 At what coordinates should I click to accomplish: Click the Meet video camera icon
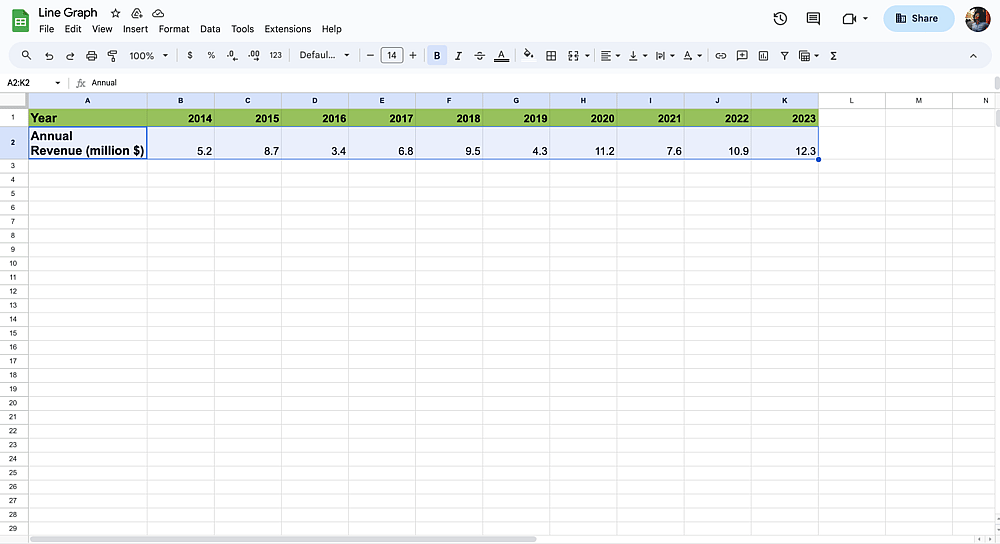(849, 18)
